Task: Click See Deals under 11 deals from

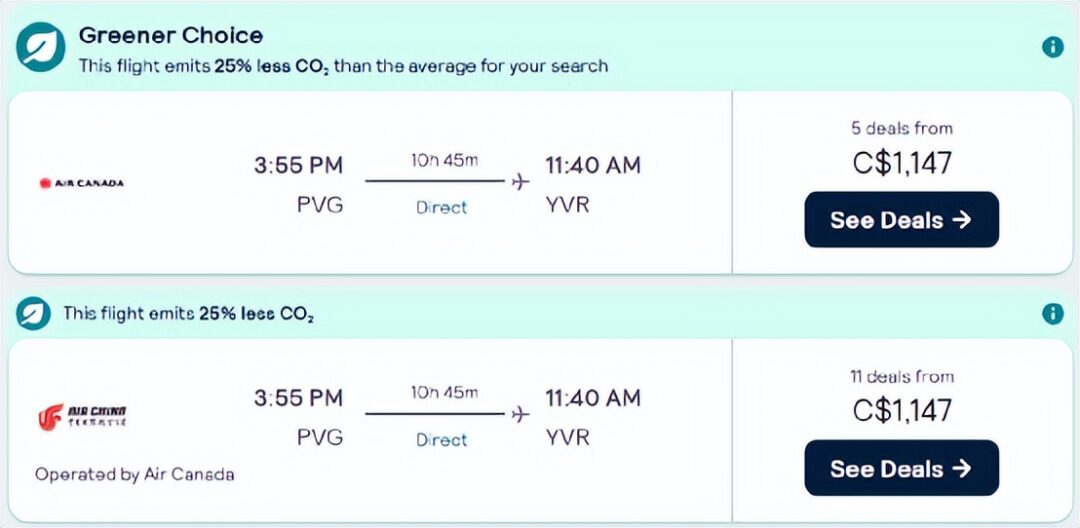Action: coord(901,468)
